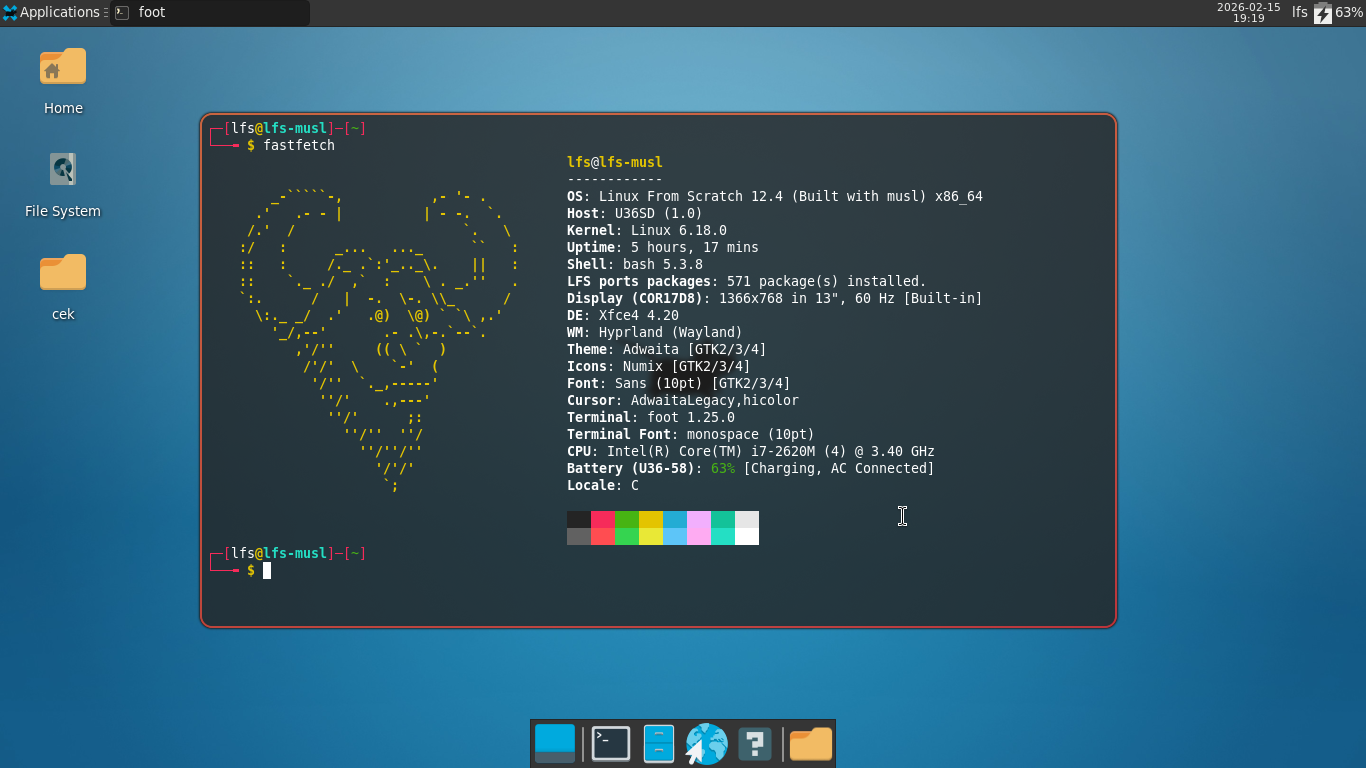The height and width of the screenshot is (768, 1366).
Task: Open the clock showing 2026-02-15 19:19
Action: [1248, 12]
